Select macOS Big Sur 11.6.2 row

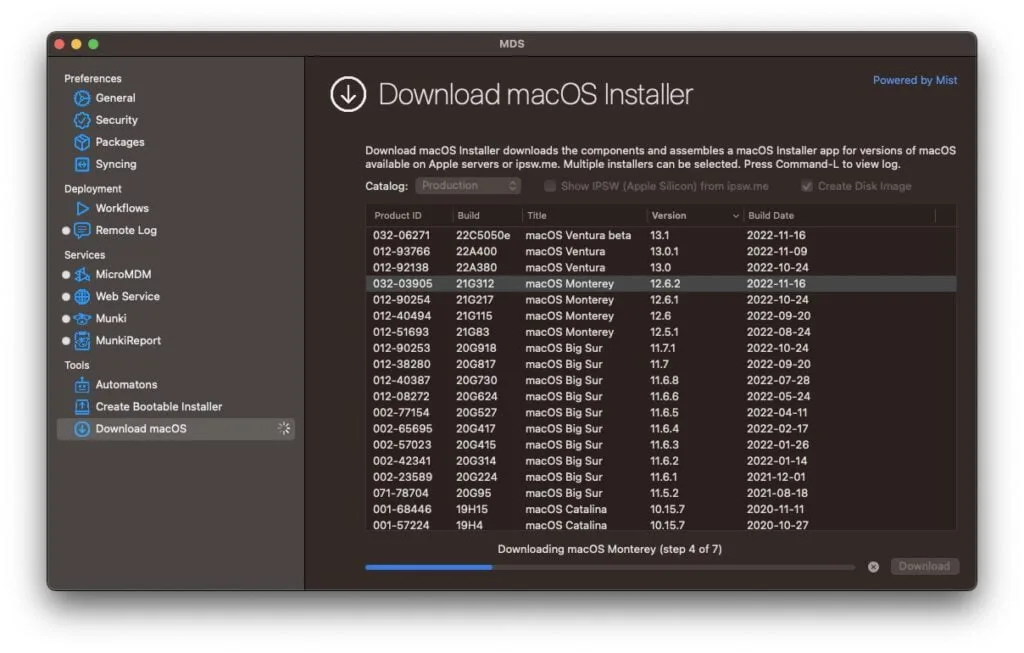(x=661, y=461)
